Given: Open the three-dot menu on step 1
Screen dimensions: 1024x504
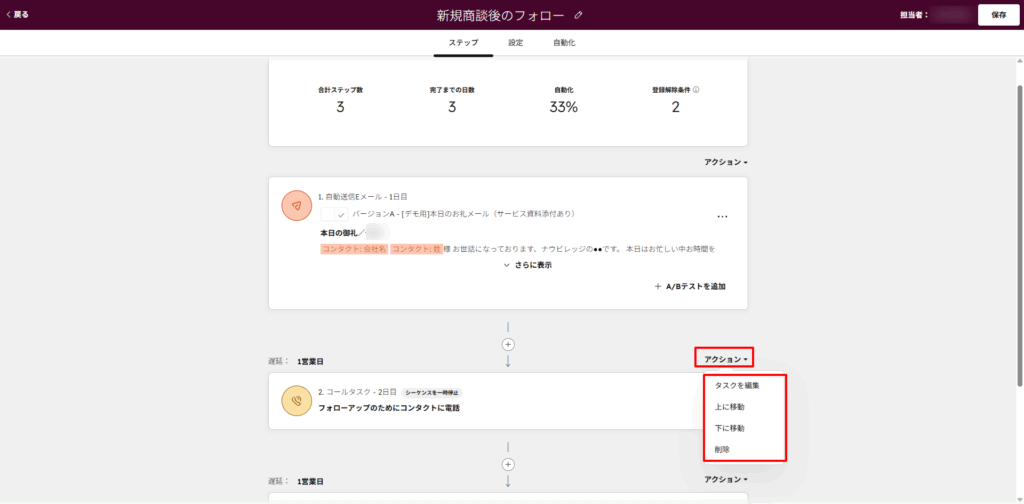Looking at the screenshot, I should [x=722, y=217].
